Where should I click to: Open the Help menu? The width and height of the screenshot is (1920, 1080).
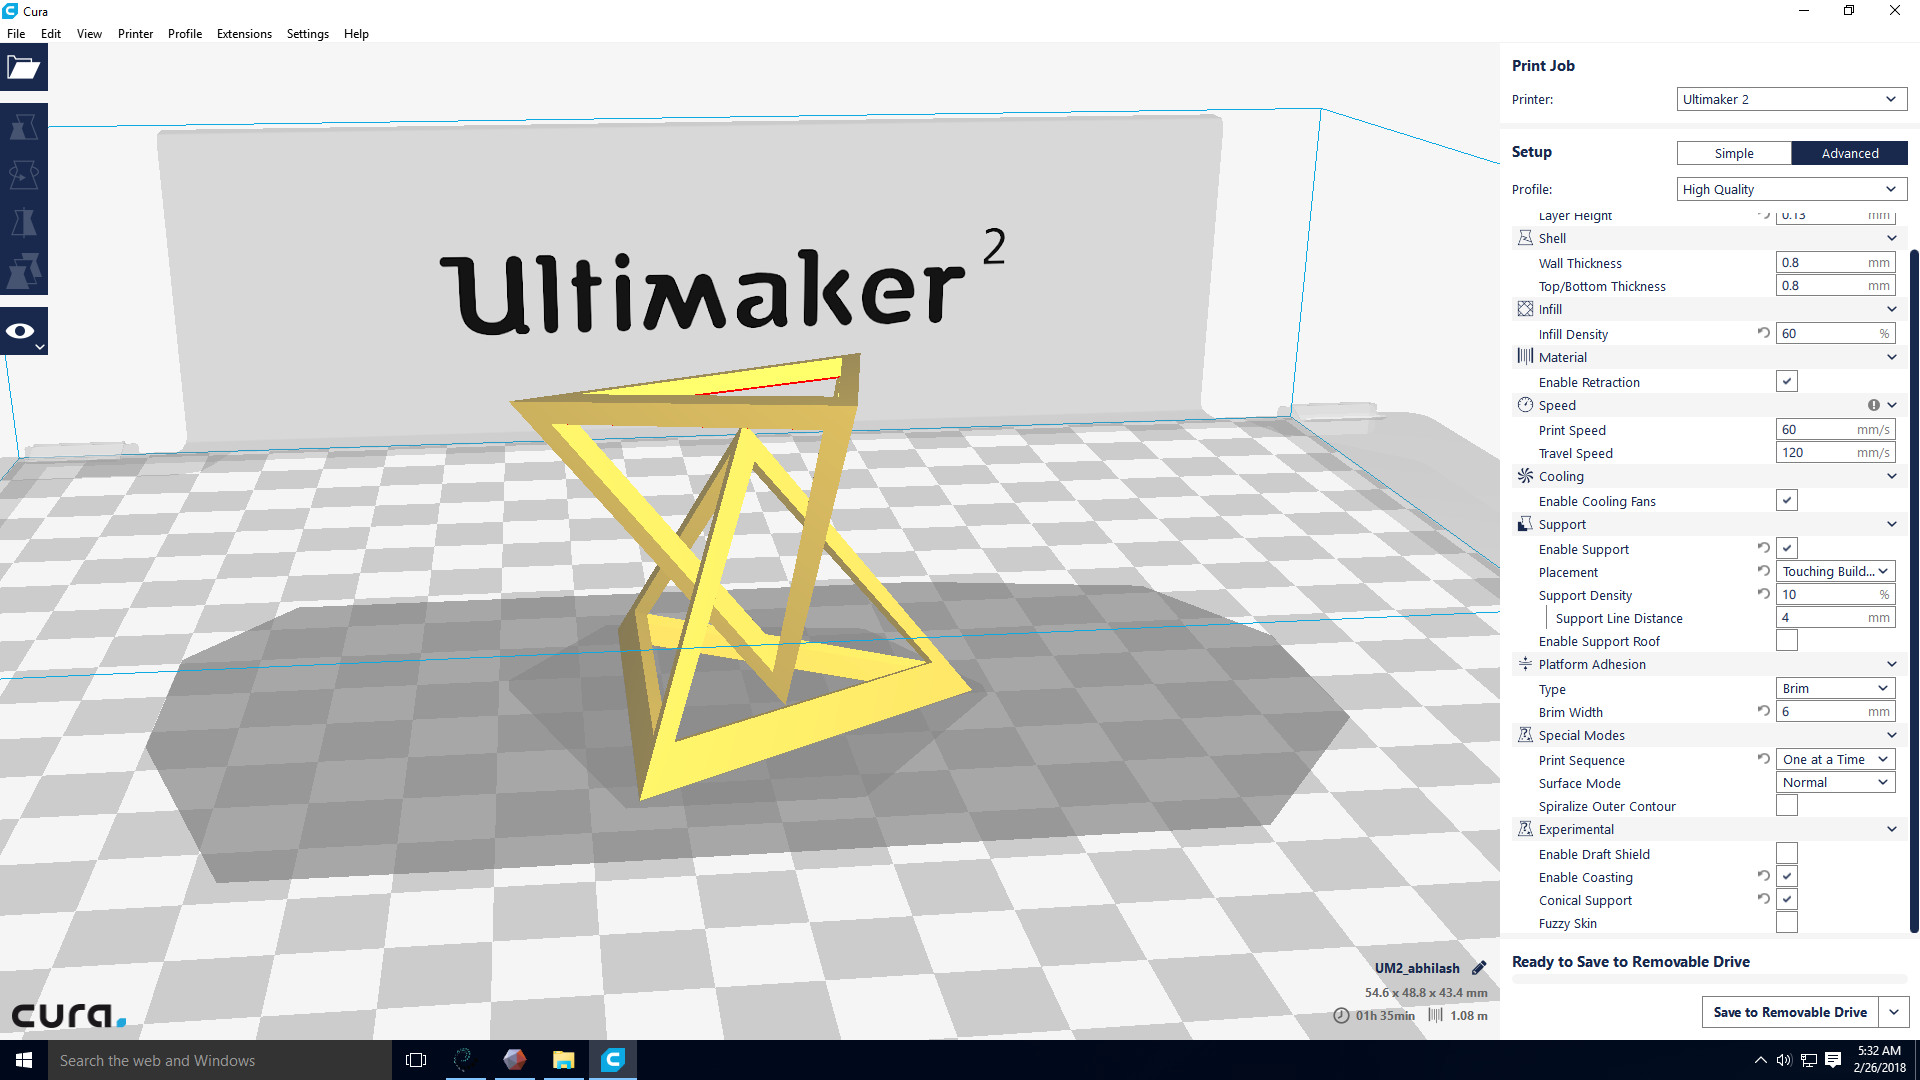(356, 33)
